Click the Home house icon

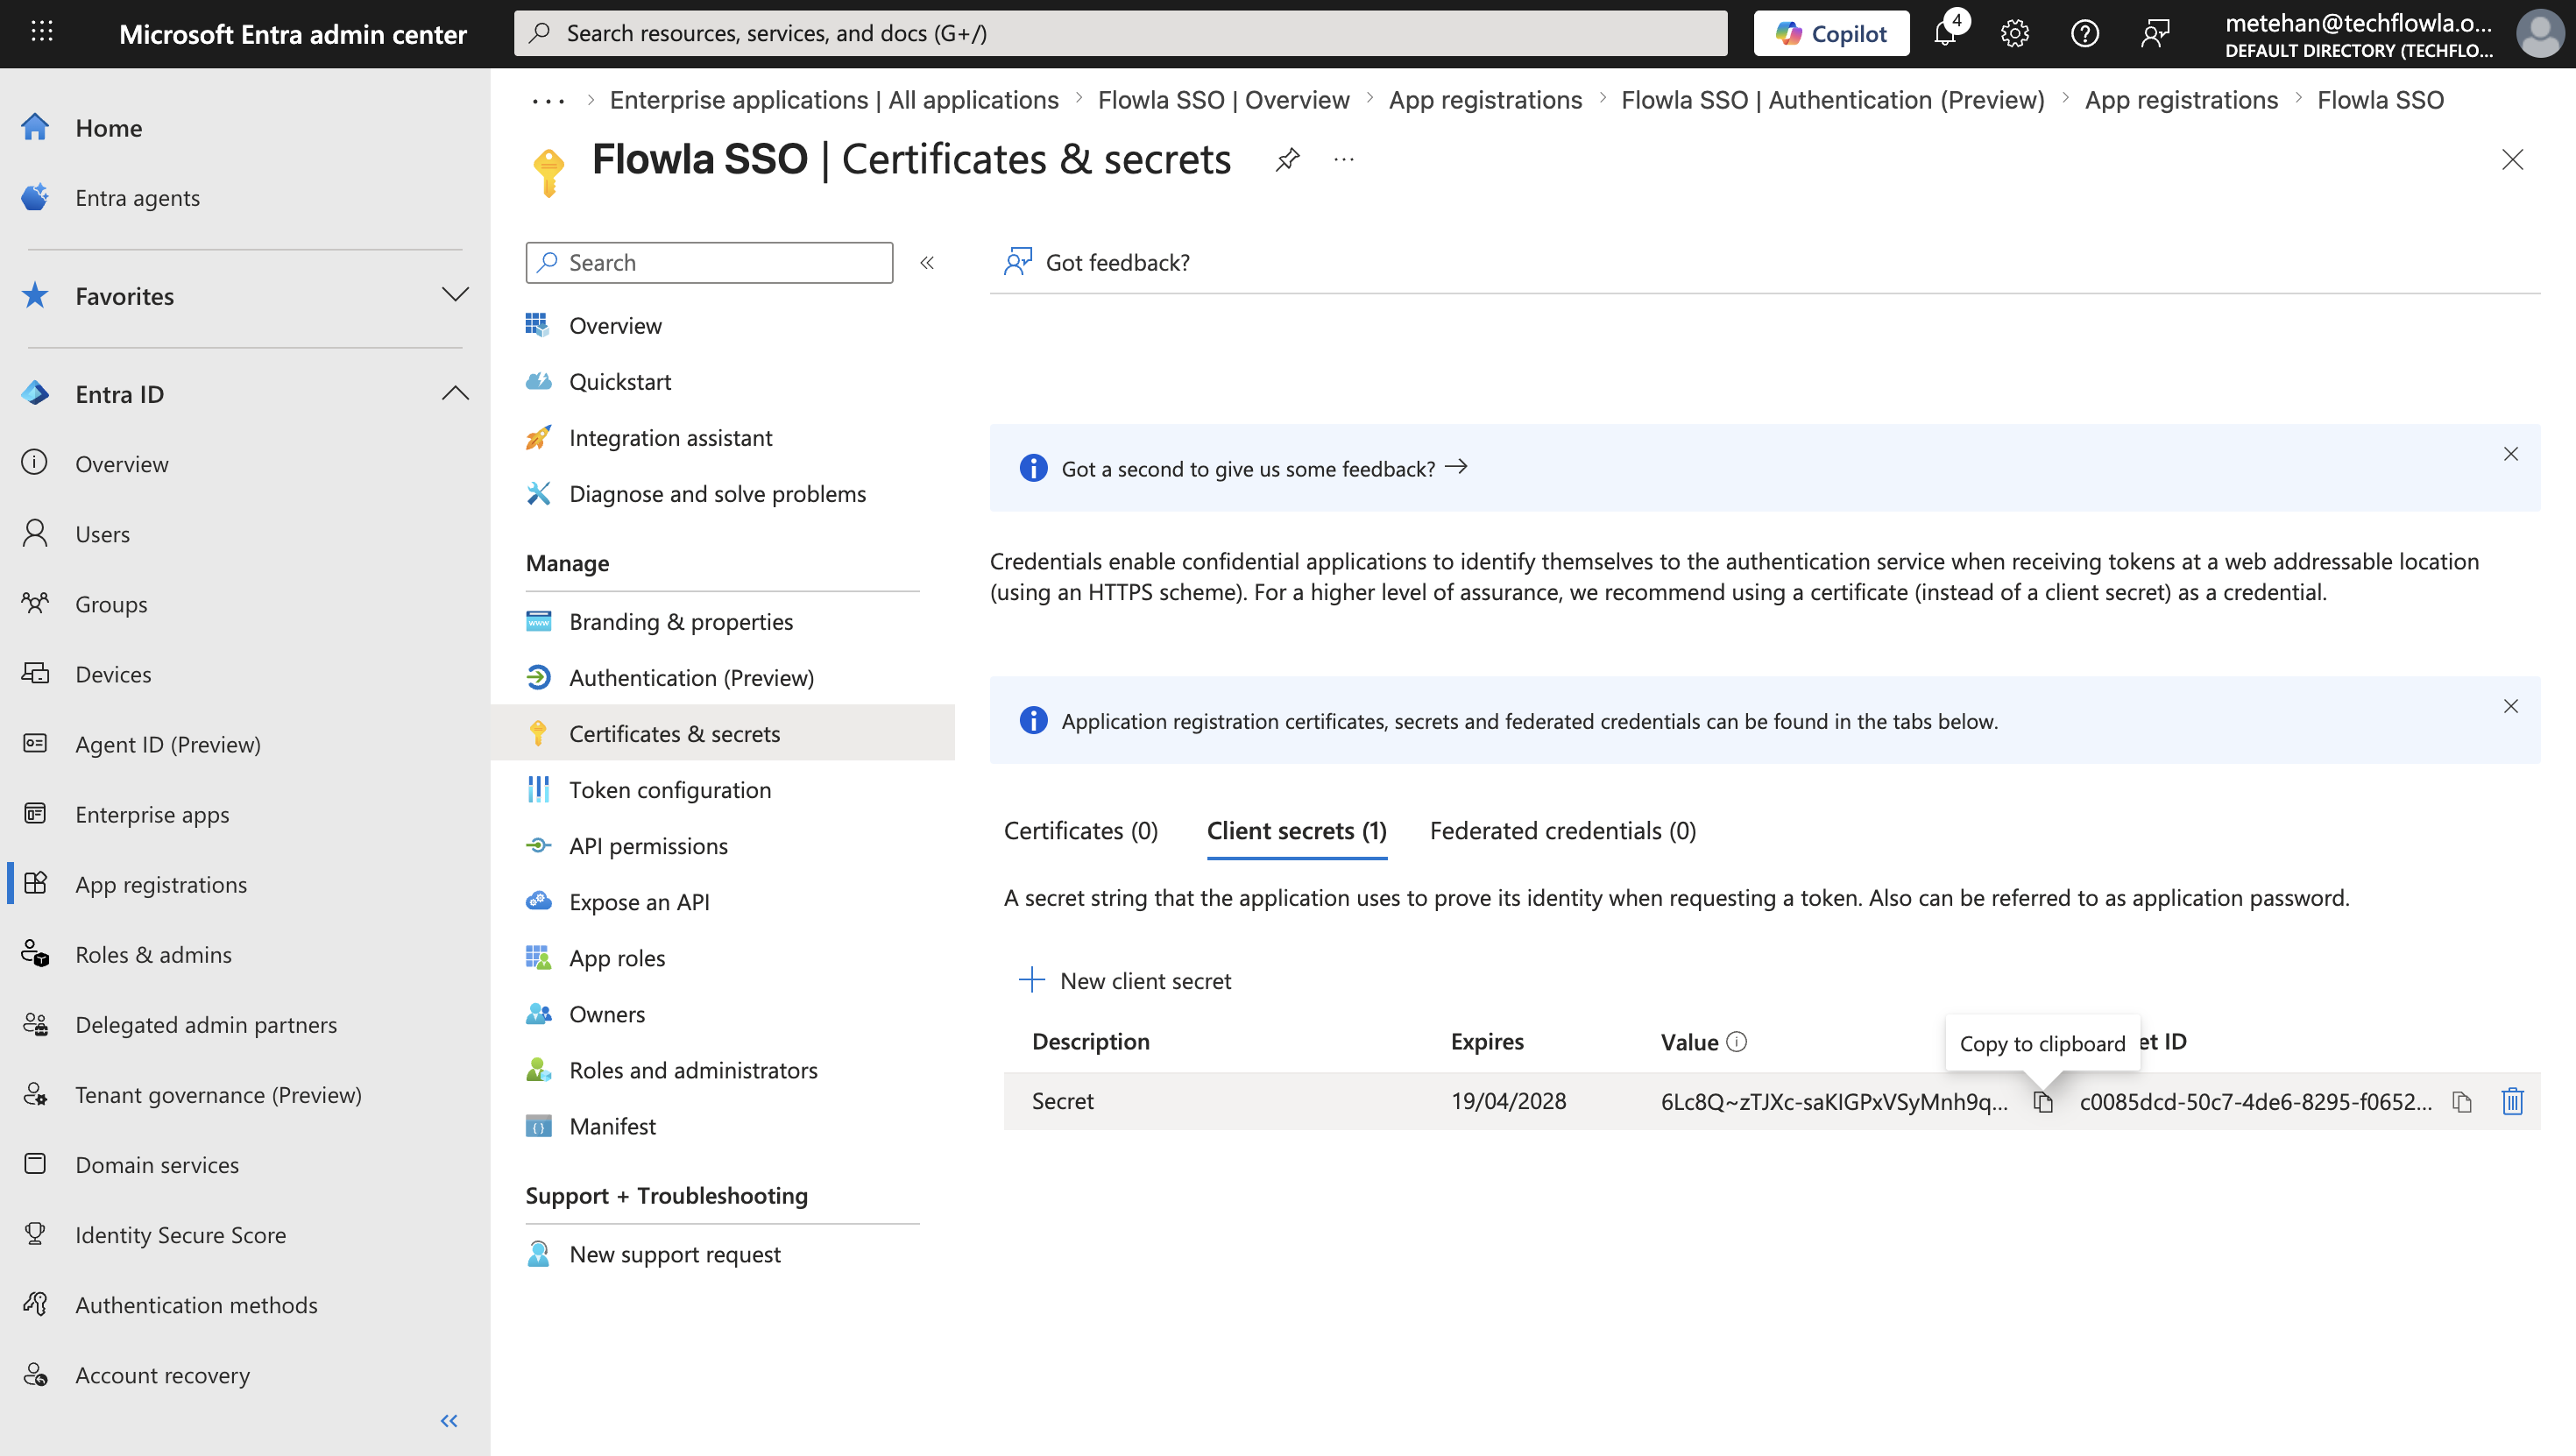point(35,127)
